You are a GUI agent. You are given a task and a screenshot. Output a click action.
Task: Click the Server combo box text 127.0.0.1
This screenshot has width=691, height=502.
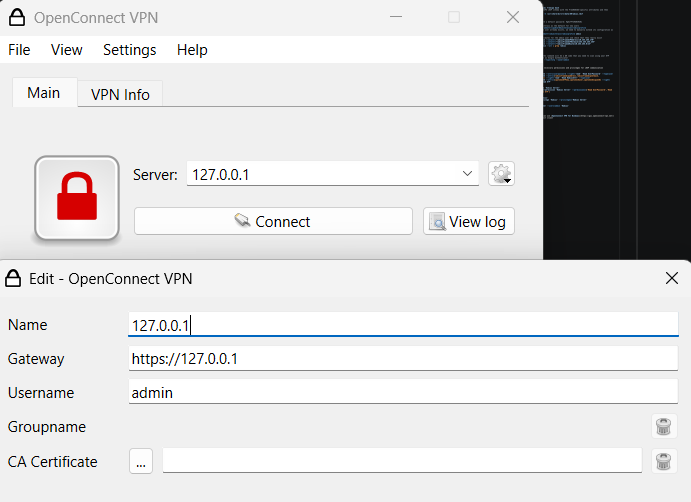220,175
